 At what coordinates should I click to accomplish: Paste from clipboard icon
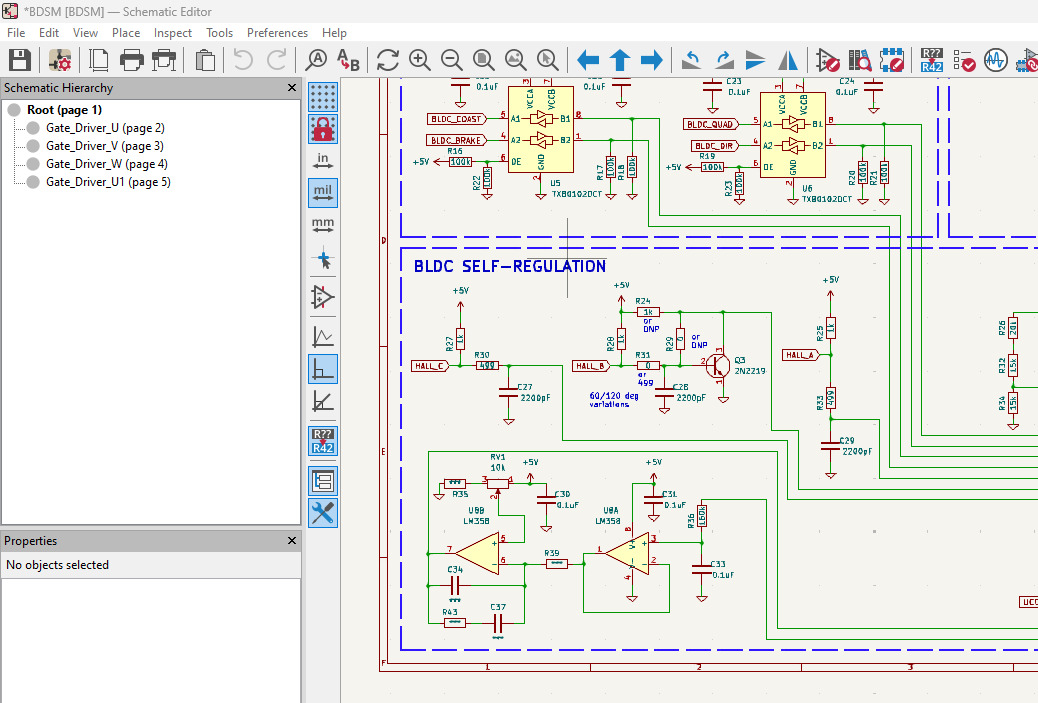(x=205, y=60)
